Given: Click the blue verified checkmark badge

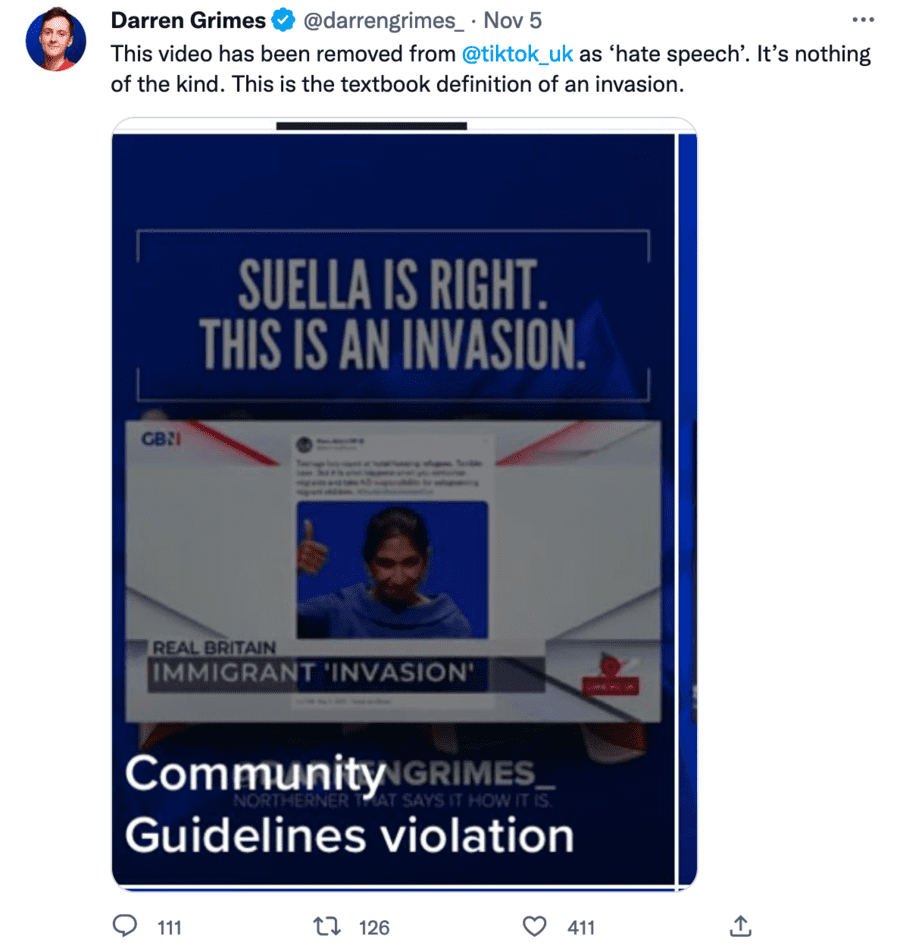Looking at the screenshot, I should (x=283, y=20).
